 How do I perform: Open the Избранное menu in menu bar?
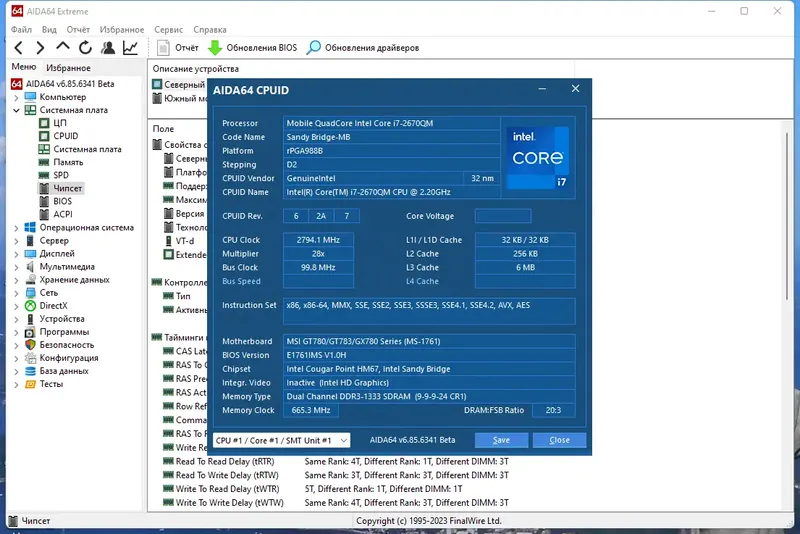[121, 30]
